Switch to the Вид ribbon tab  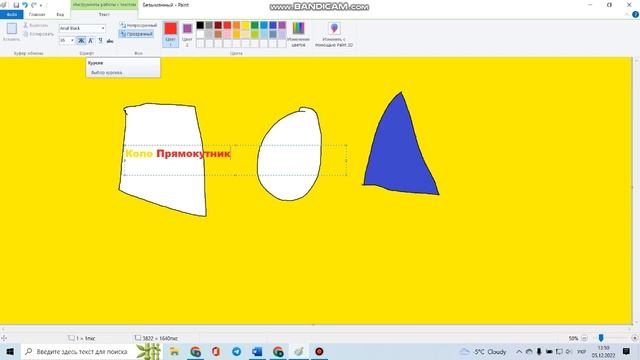pyautogui.click(x=60, y=14)
